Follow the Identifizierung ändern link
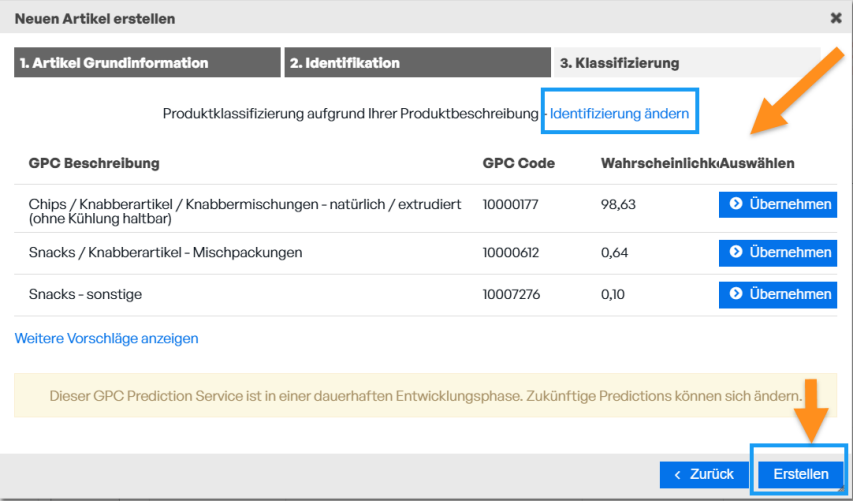This screenshot has height=501, width=853. point(619,114)
